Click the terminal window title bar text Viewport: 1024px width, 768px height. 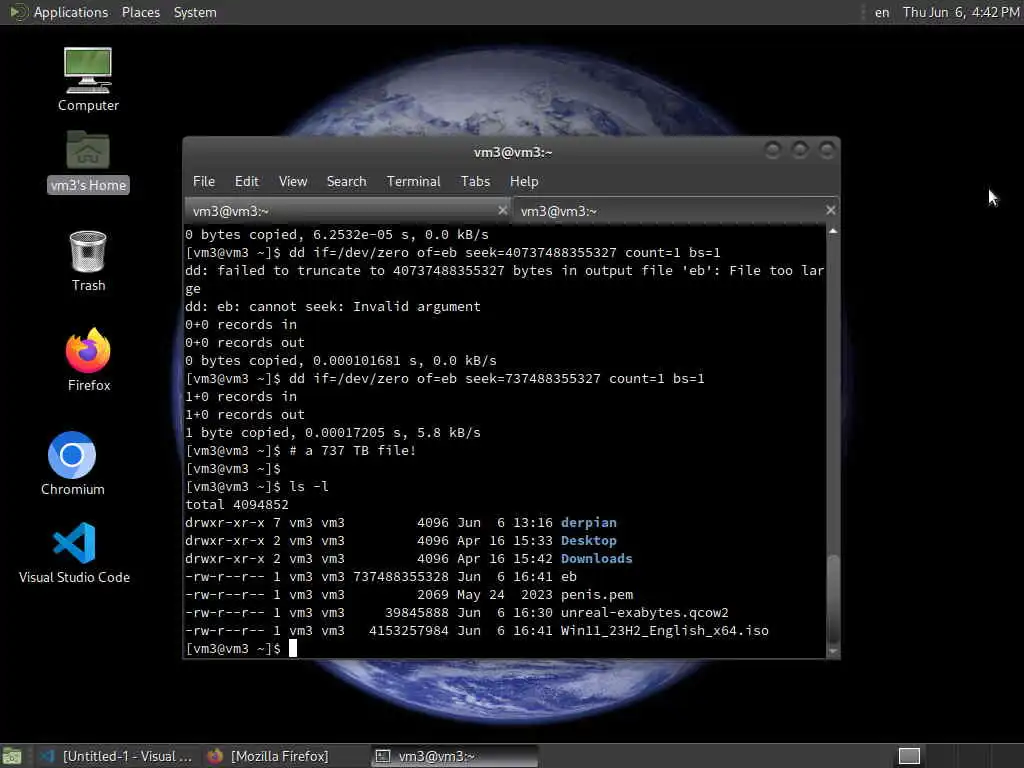coord(513,152)
